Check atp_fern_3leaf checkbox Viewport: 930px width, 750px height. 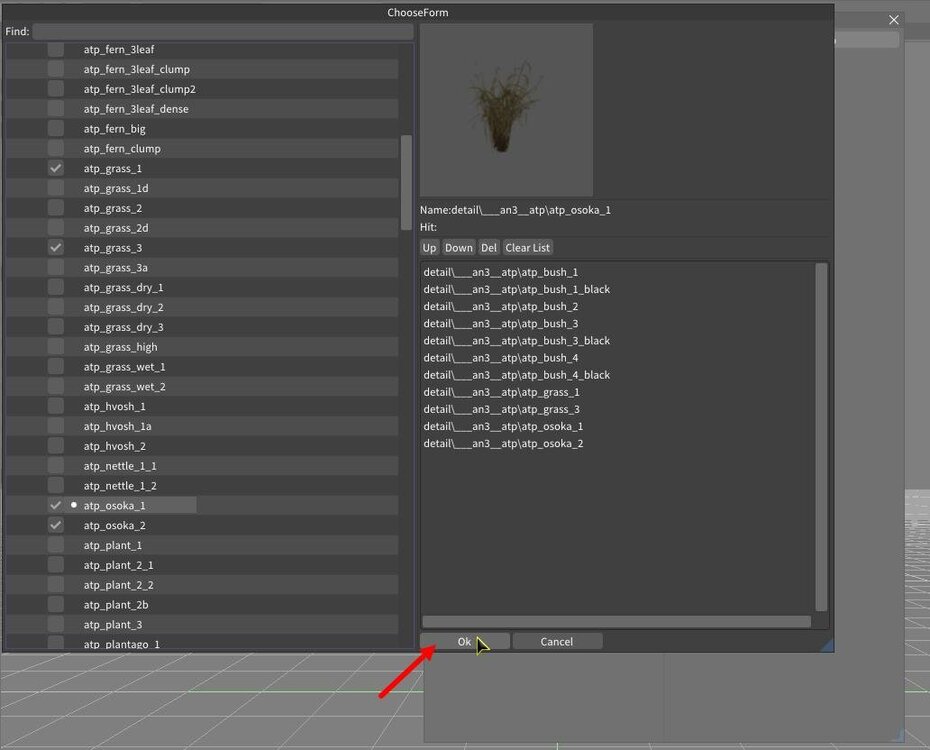[x=56, y=49]
